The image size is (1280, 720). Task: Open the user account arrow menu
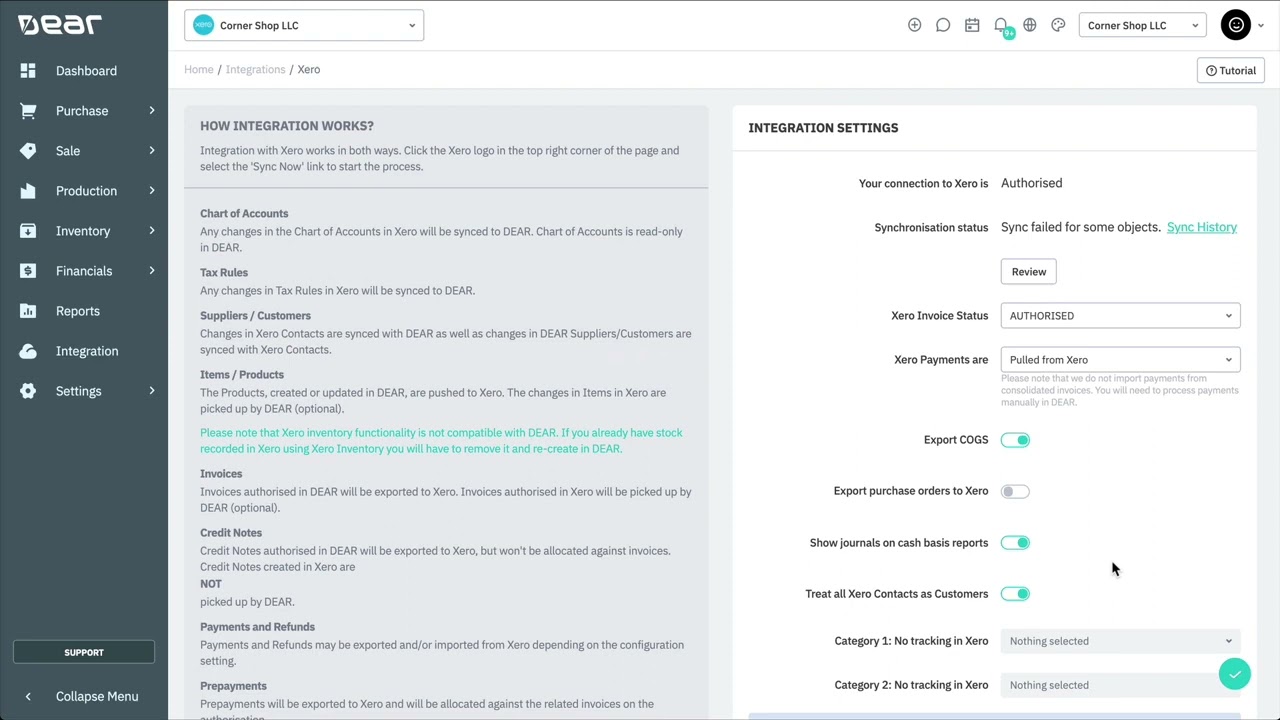pyautogui.click(x=1261, y=26)
